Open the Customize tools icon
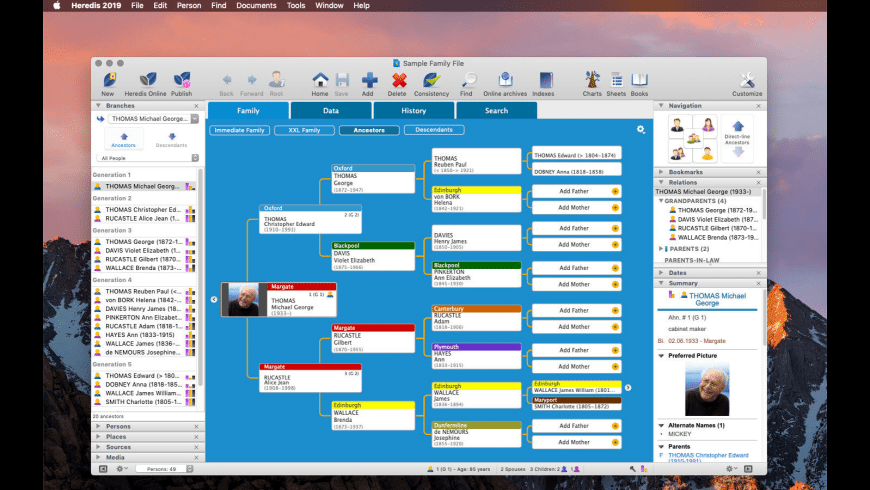 [747, 80]
